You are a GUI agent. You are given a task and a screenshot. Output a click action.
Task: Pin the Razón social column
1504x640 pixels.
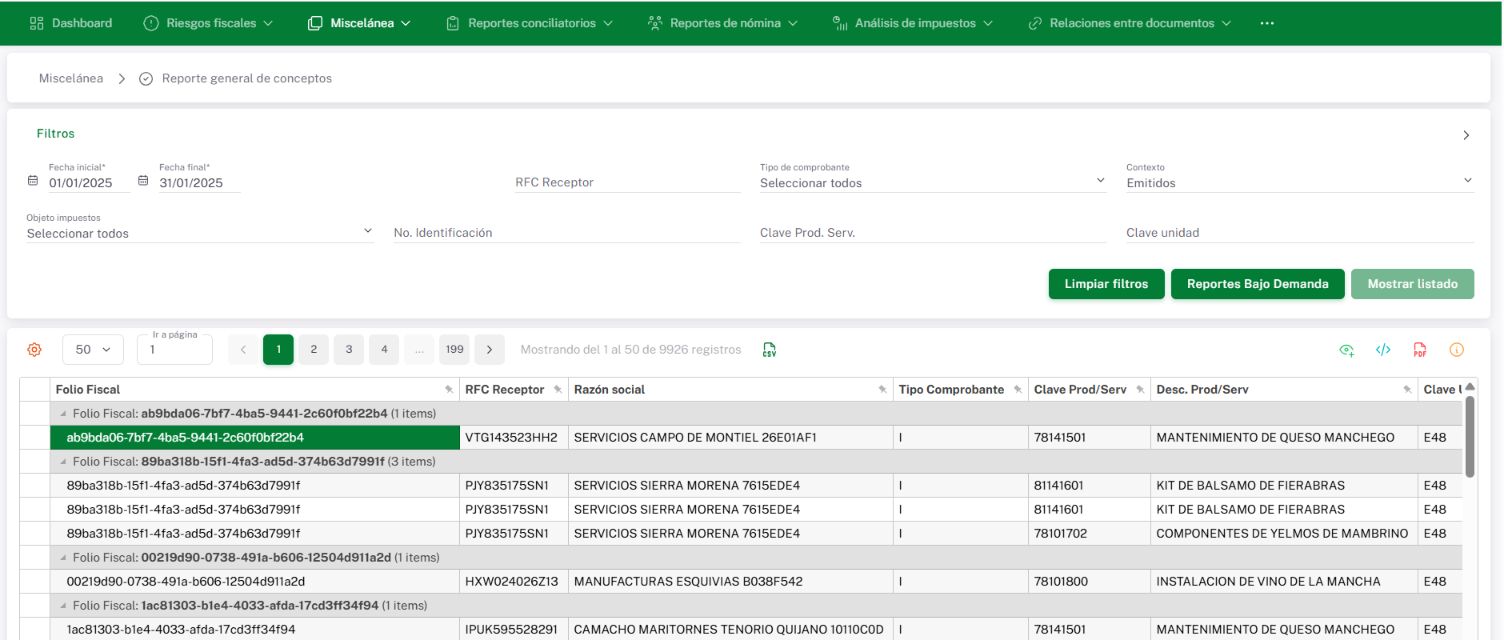coord(882,390)
